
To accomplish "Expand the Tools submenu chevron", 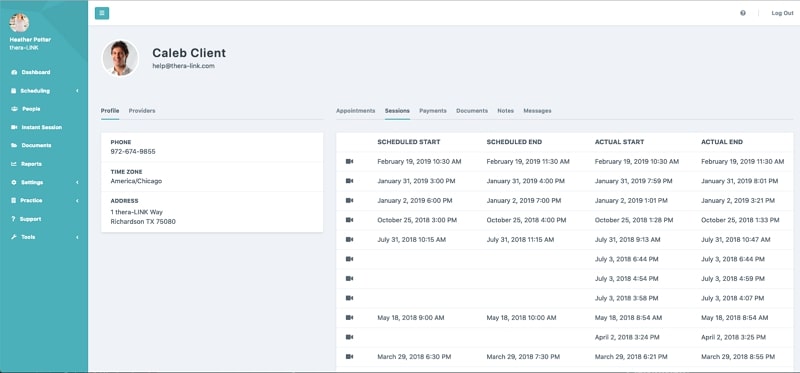I will click(78, 237).
